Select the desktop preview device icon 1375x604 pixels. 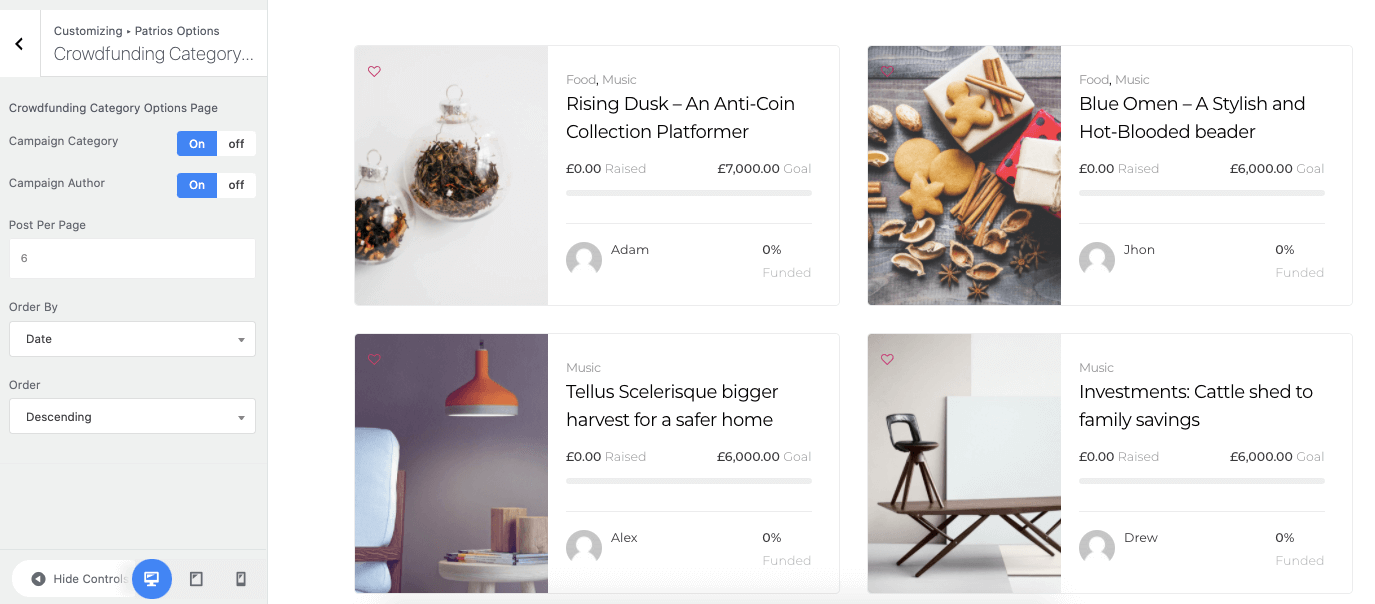(x=152, y=579)
